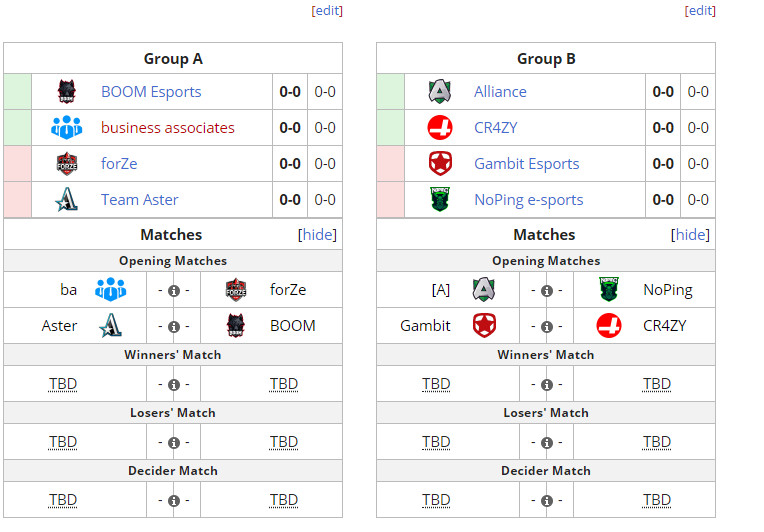Open match info for Gambit vs CR4ZY
Screen dimensions: 764x532
coord(547,327)
